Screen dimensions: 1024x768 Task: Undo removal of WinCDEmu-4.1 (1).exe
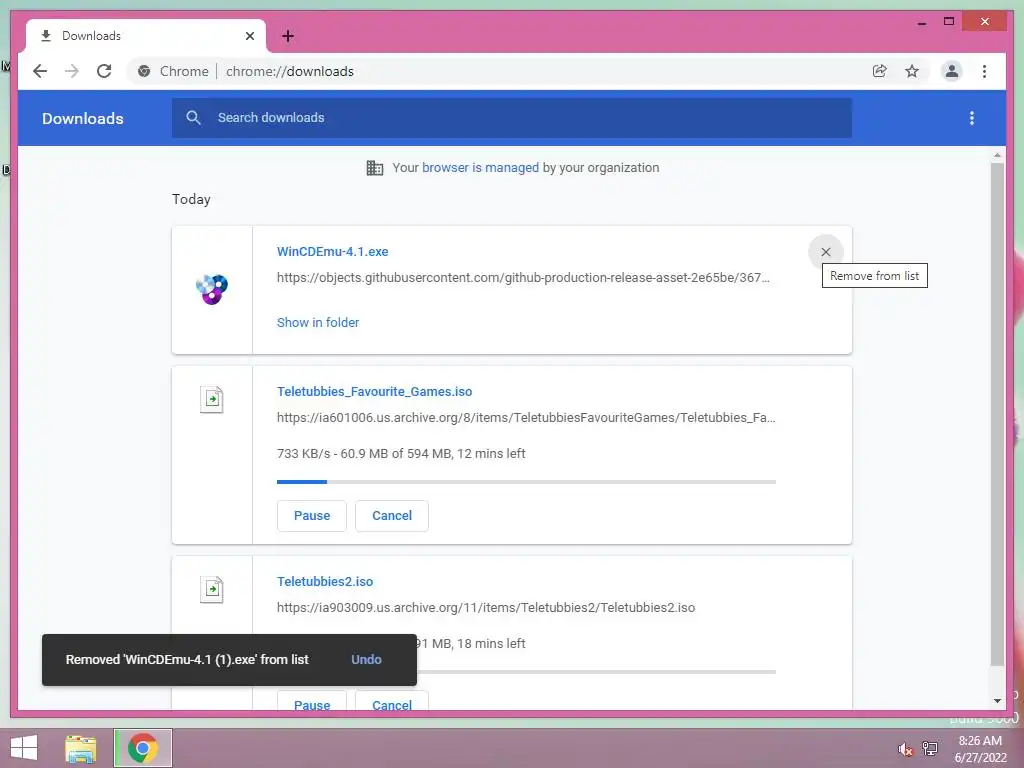366,660
